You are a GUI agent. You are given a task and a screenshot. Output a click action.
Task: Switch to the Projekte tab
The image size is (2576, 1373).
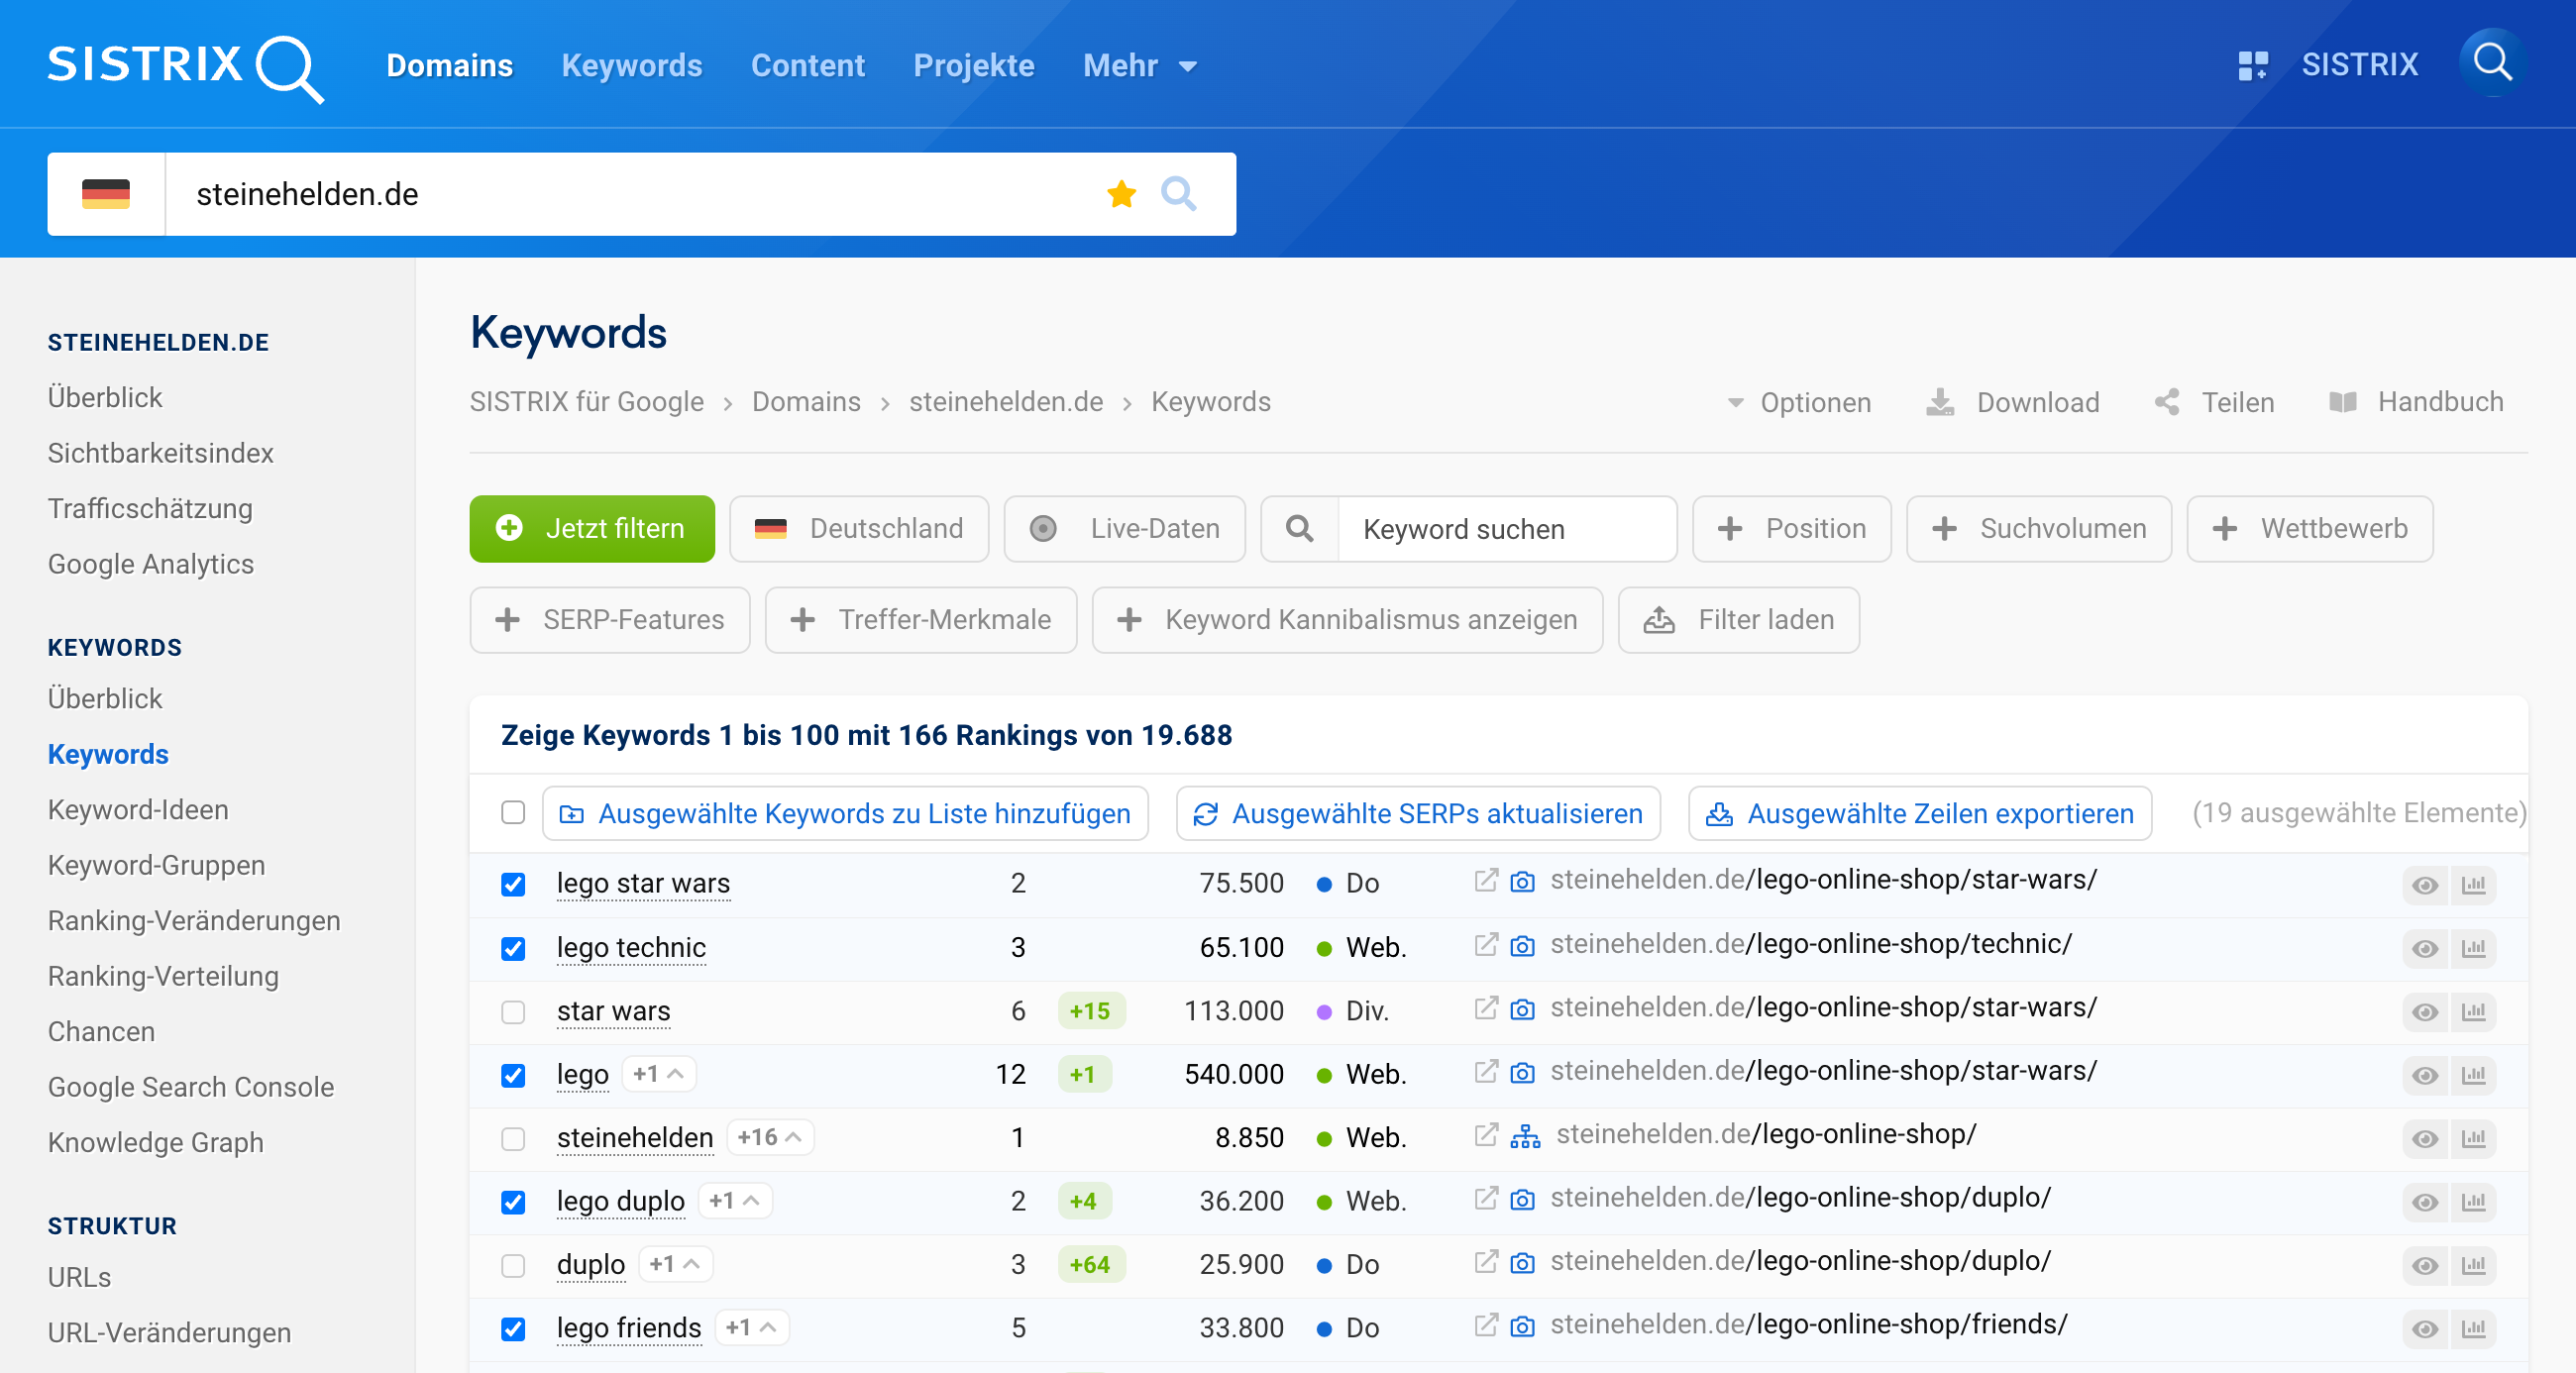(974, 66)
